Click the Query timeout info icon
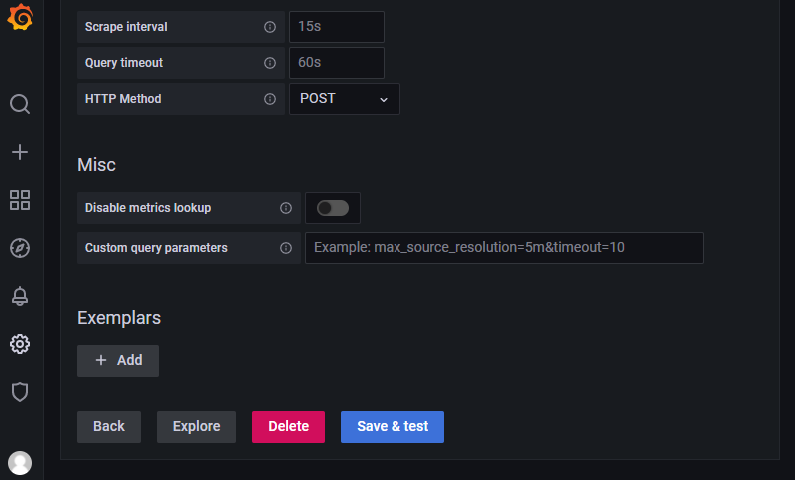795x480 pixels. (x=270, y=63)
